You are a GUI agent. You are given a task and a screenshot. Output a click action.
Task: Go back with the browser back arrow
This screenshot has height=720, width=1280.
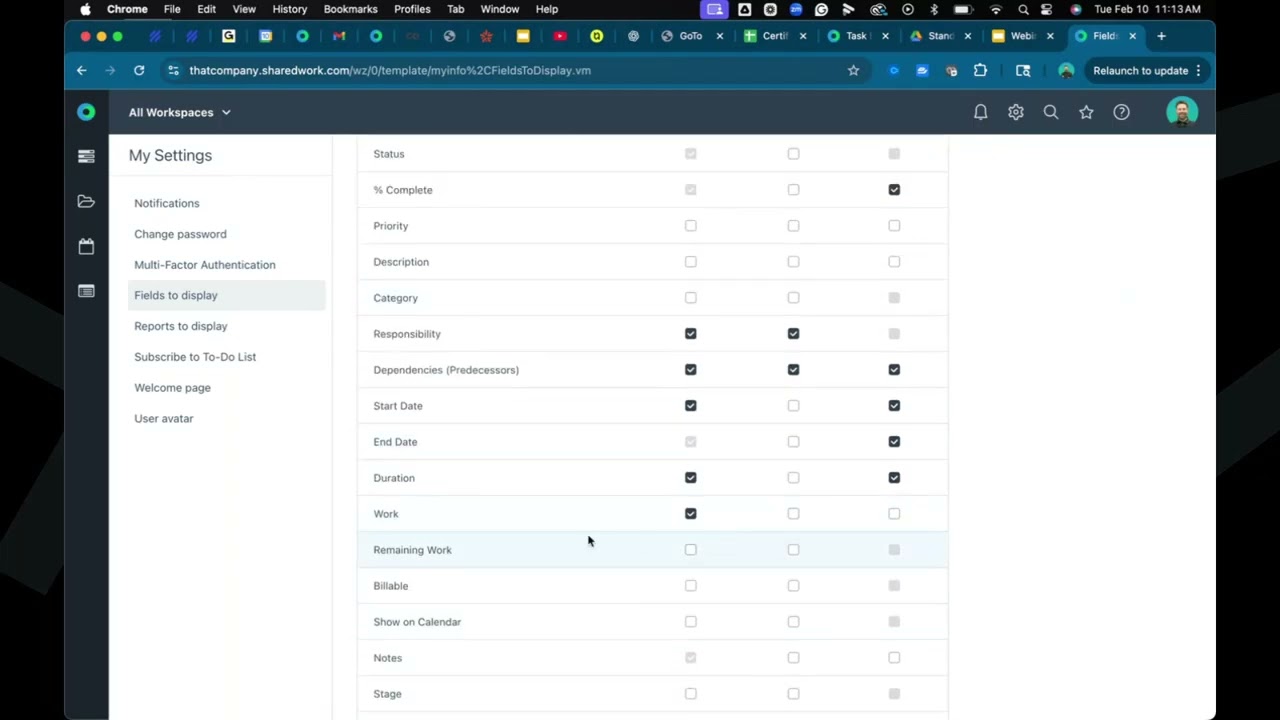(82, 70)
